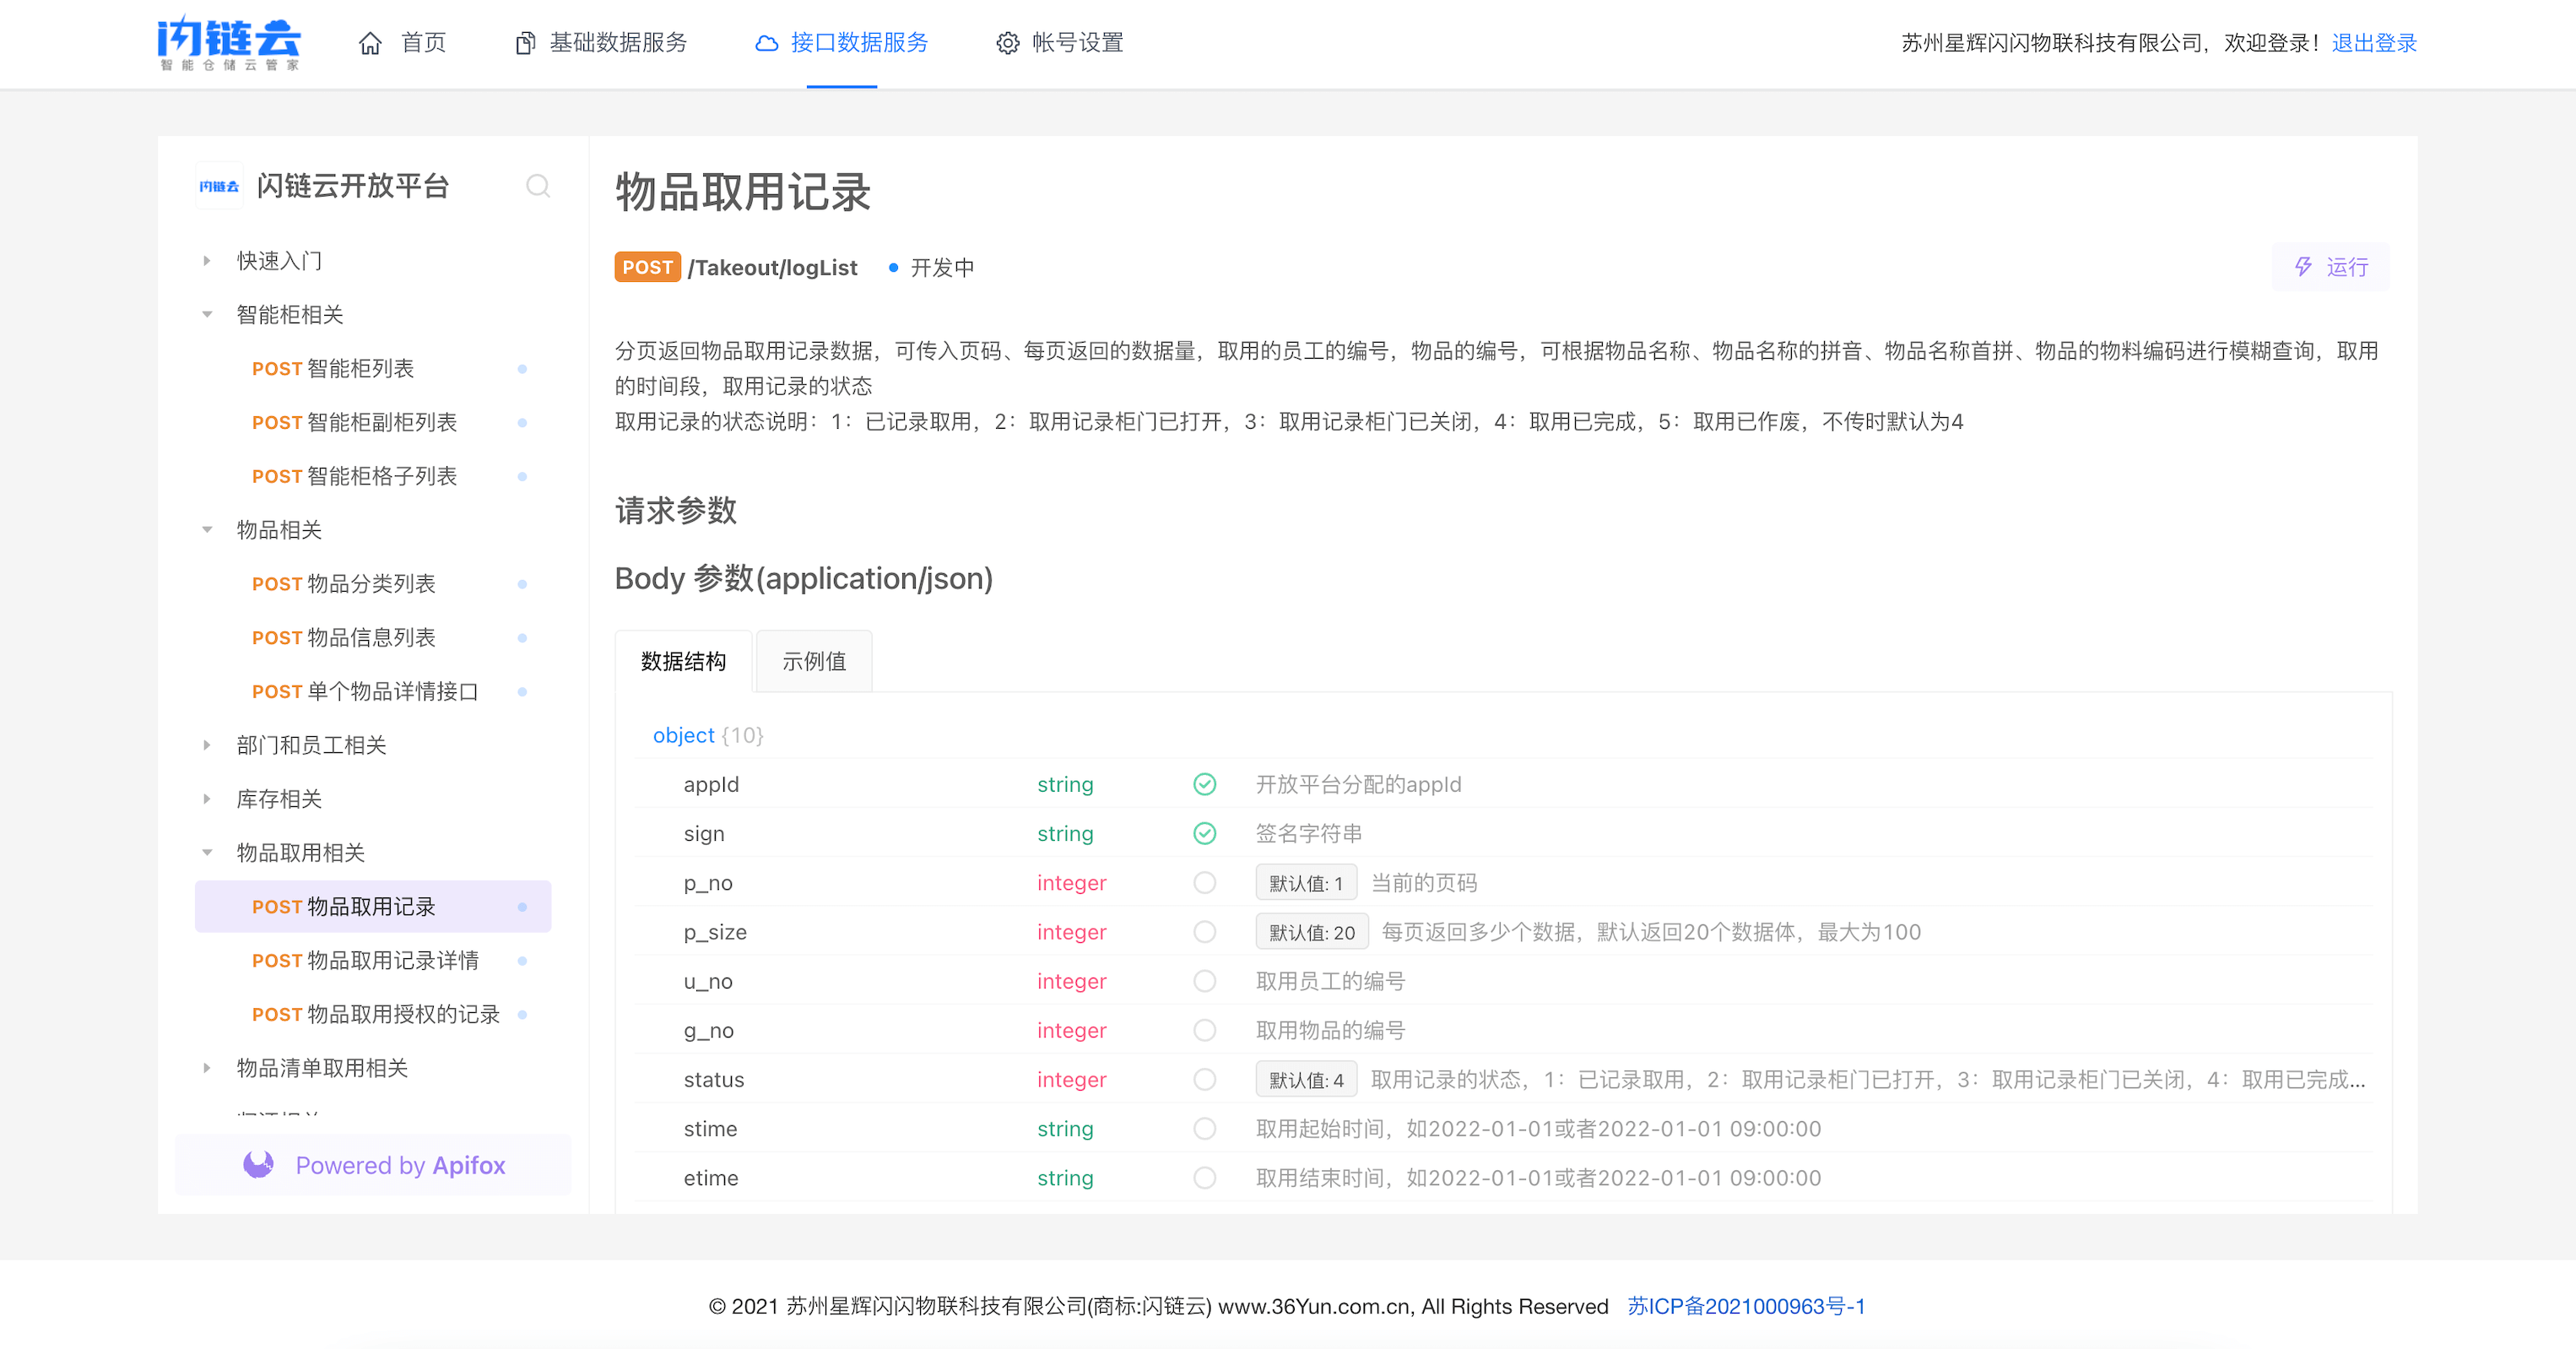Click the lightning 运行 button
This screenshot has width=2576, height=1349.
(2331, 267)
